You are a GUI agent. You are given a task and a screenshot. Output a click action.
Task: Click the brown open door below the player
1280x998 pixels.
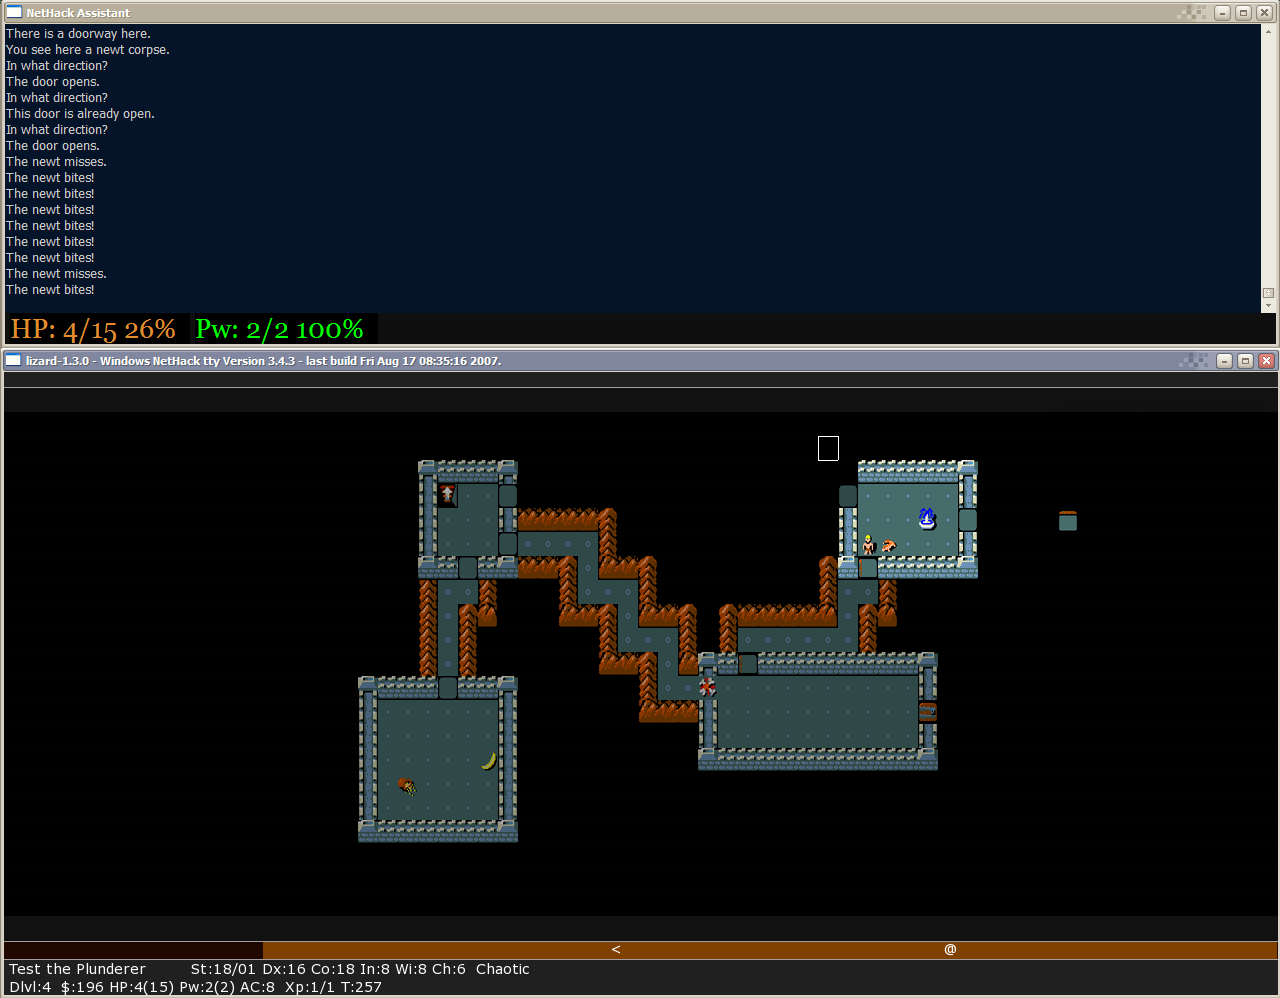[868, 568]
